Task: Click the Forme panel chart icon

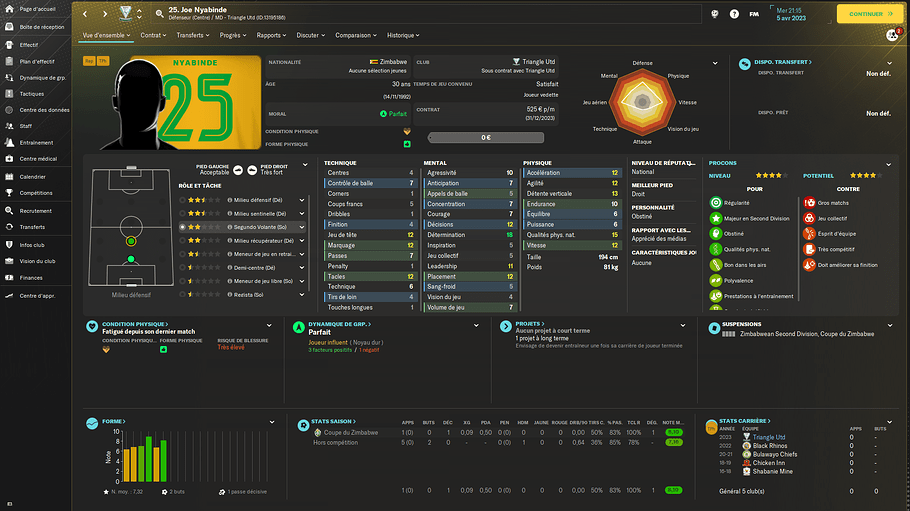Action: (x=92, y=423)
